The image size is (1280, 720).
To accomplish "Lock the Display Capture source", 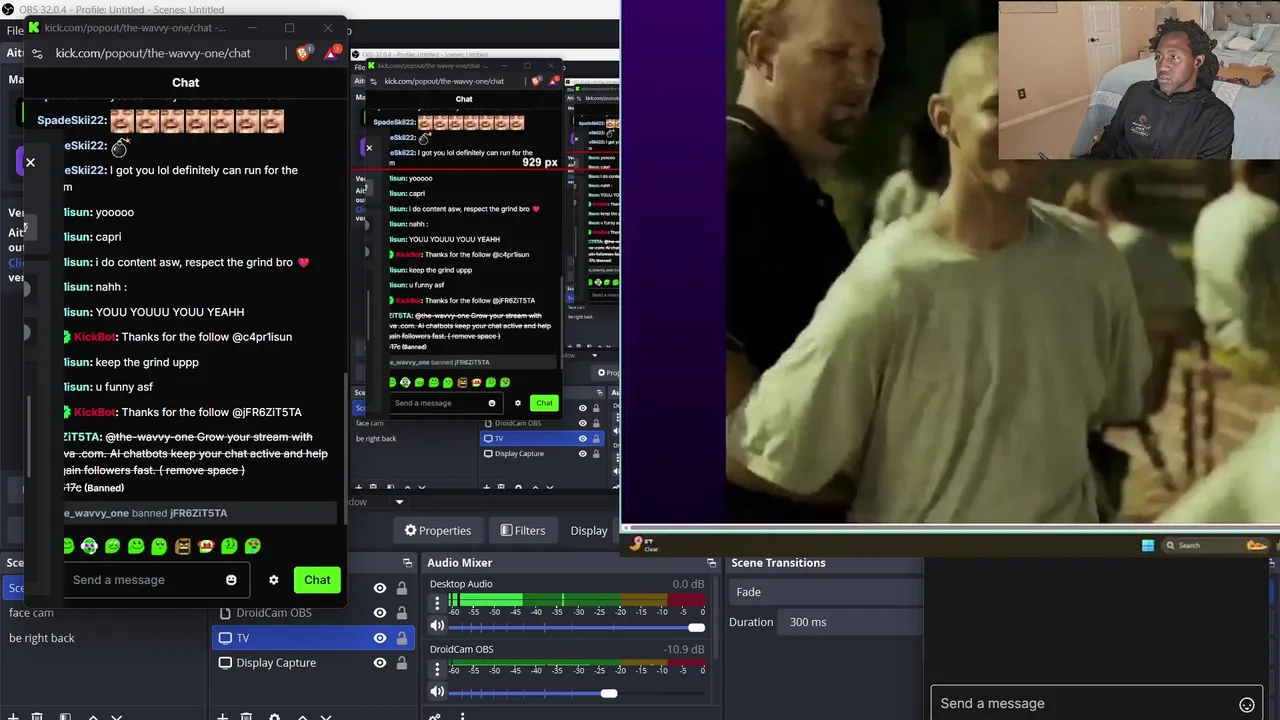I will tap(402, 663).
